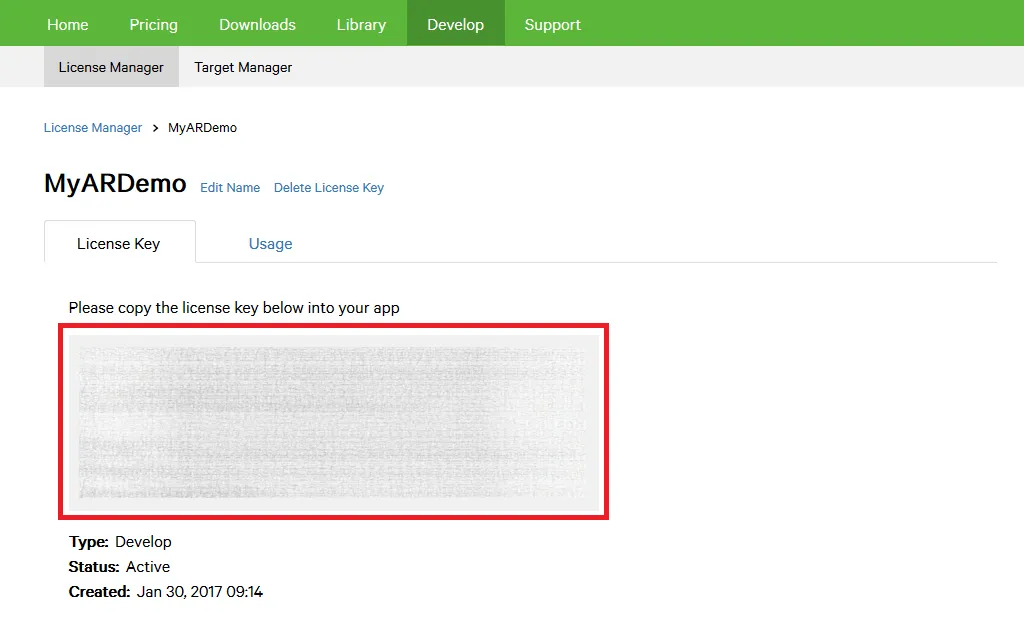Select License Manager in the gray sub-navigation bar
Image resolution: width=1024 pixels, height=624 pixels.
click(111, 67)
